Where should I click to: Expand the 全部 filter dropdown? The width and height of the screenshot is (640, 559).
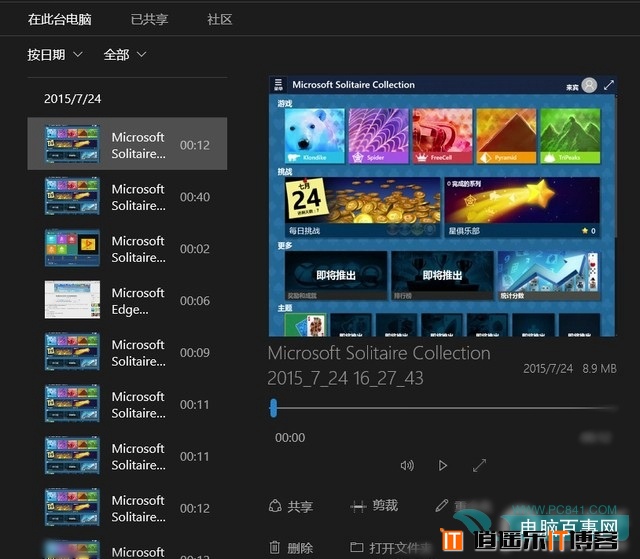coord(124,54)
